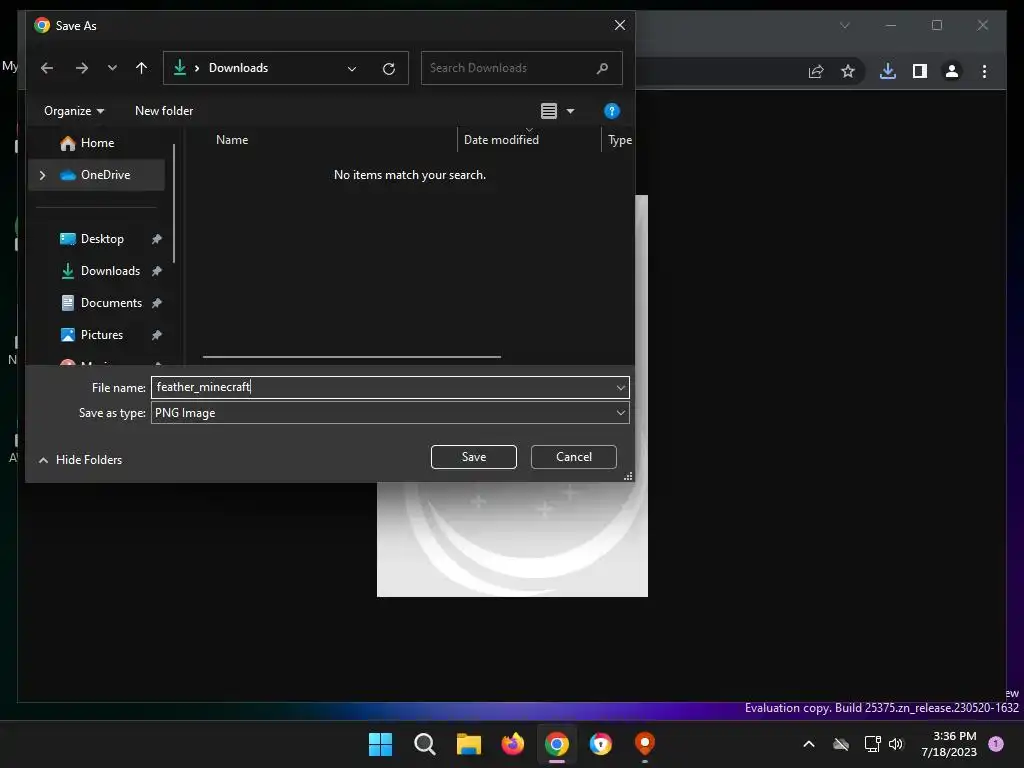This screenshot has width=1024, height=768.
Task: Toggle Chrome's side panel icon
Action: (x=920, y=71)
